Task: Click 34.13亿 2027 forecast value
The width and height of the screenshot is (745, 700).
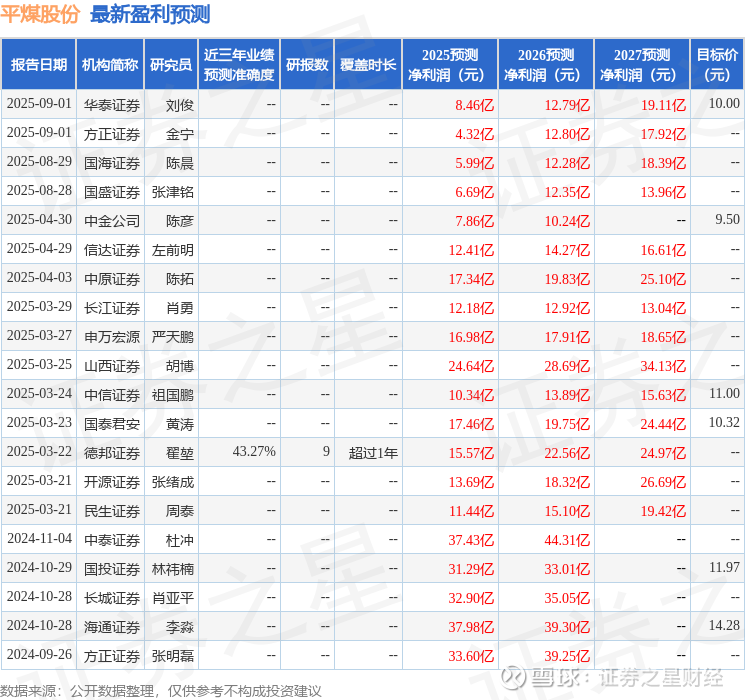Action: [663, 366]
